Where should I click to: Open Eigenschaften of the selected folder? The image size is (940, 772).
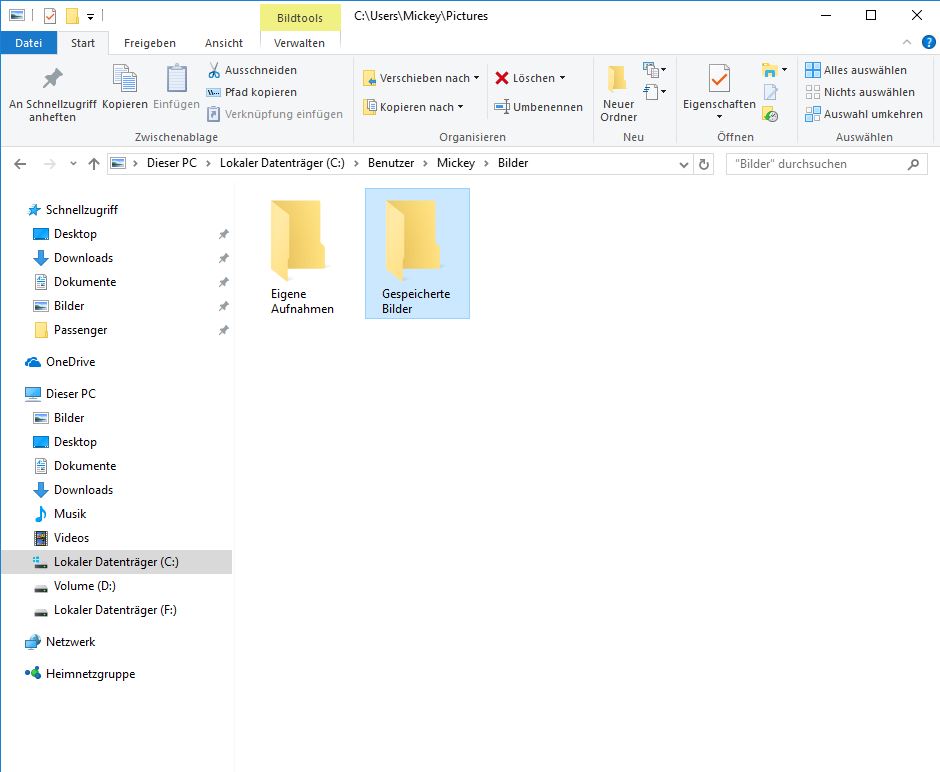[x=719, y=92]
